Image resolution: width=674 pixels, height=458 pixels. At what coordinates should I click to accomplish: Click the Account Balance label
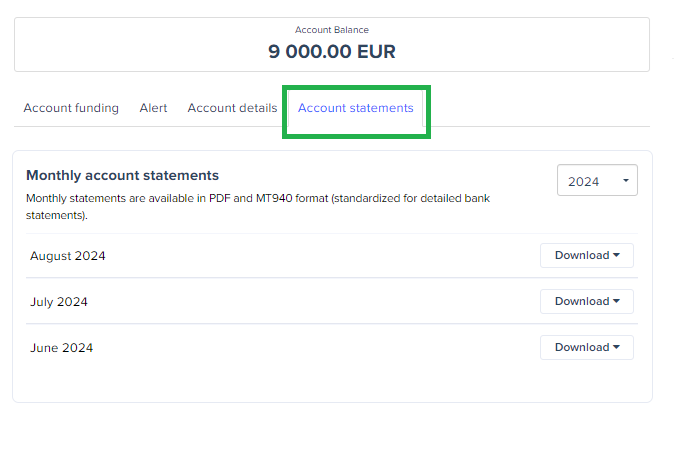point(332,30)
